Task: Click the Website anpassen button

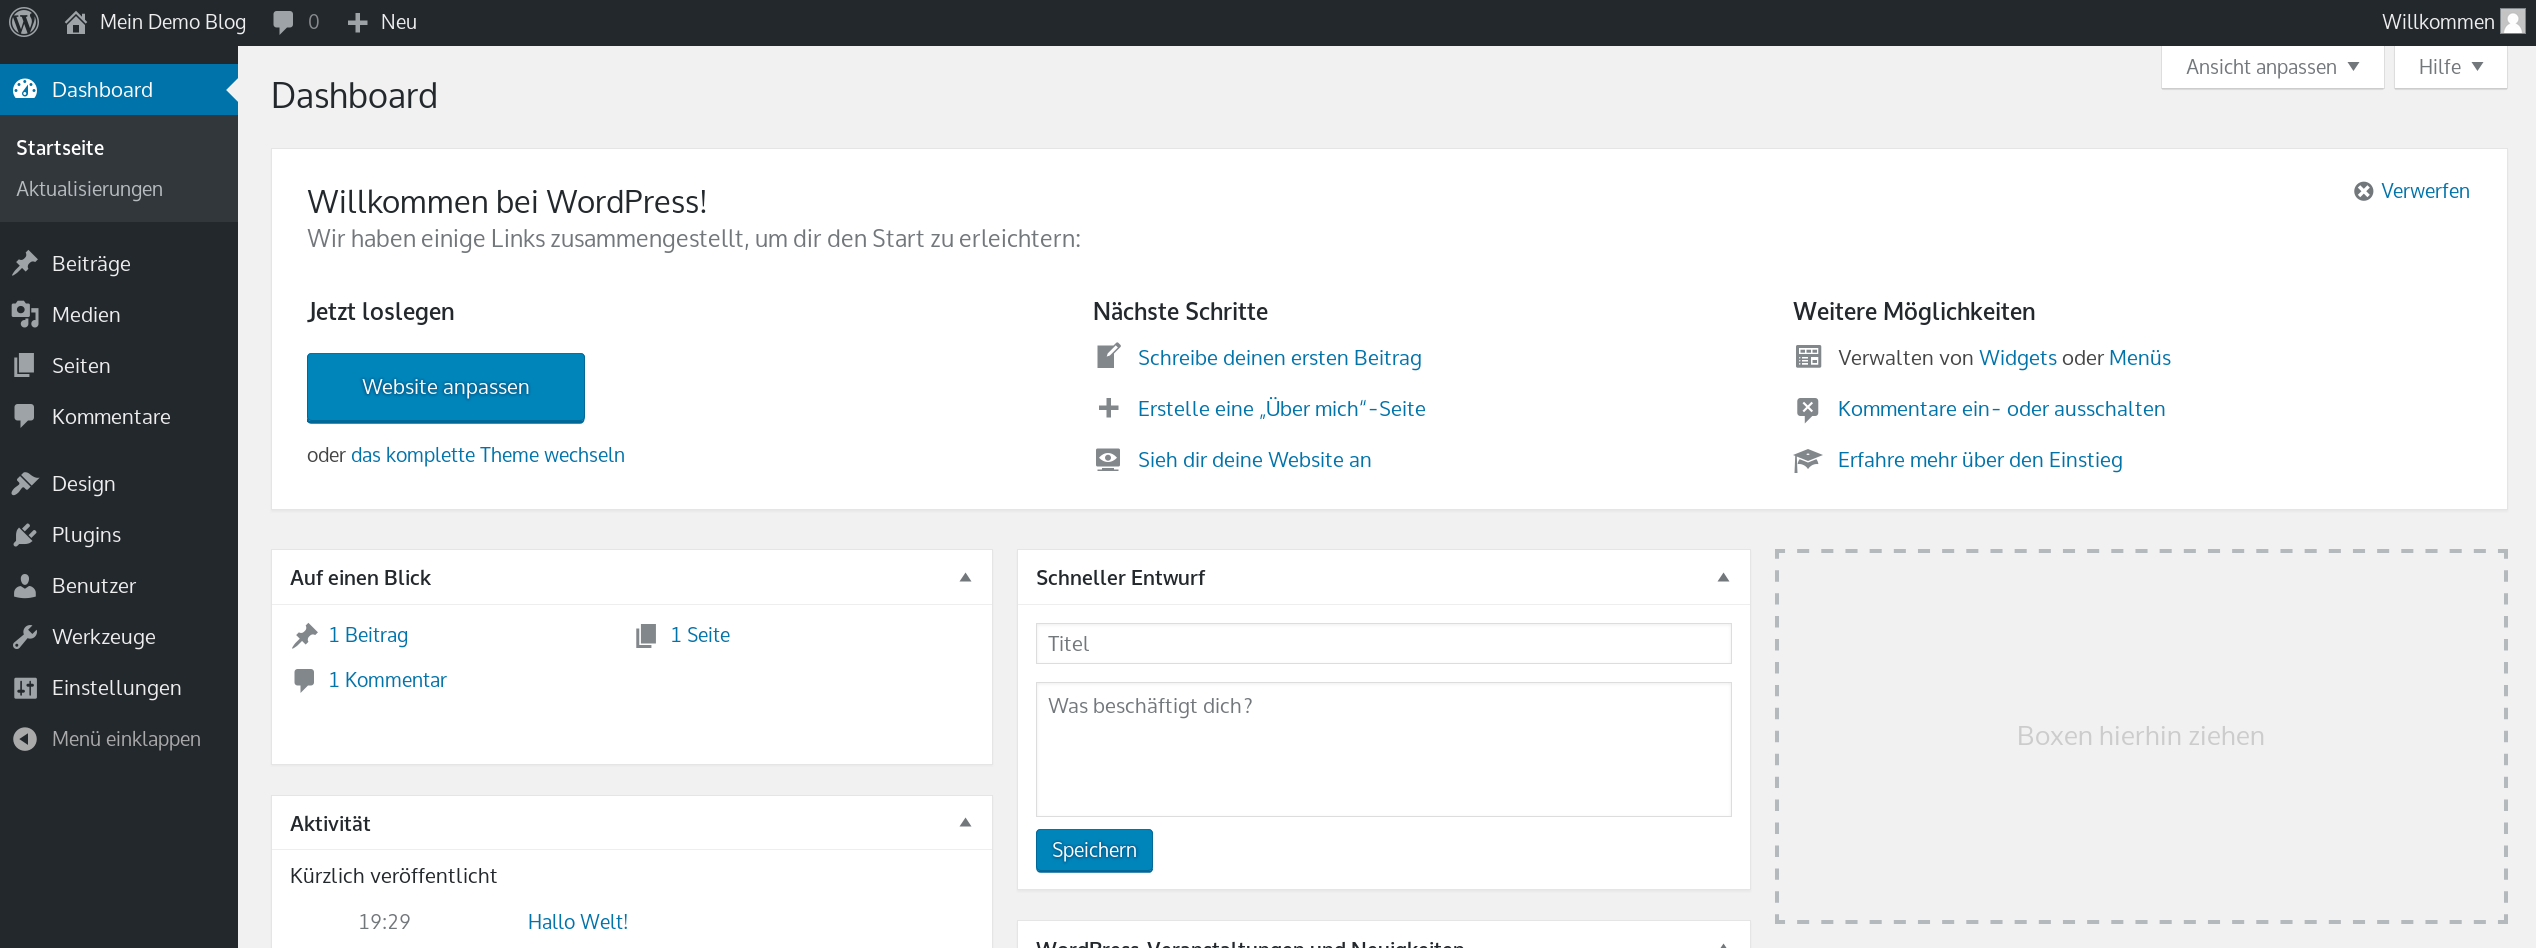Action: (445, 387)
